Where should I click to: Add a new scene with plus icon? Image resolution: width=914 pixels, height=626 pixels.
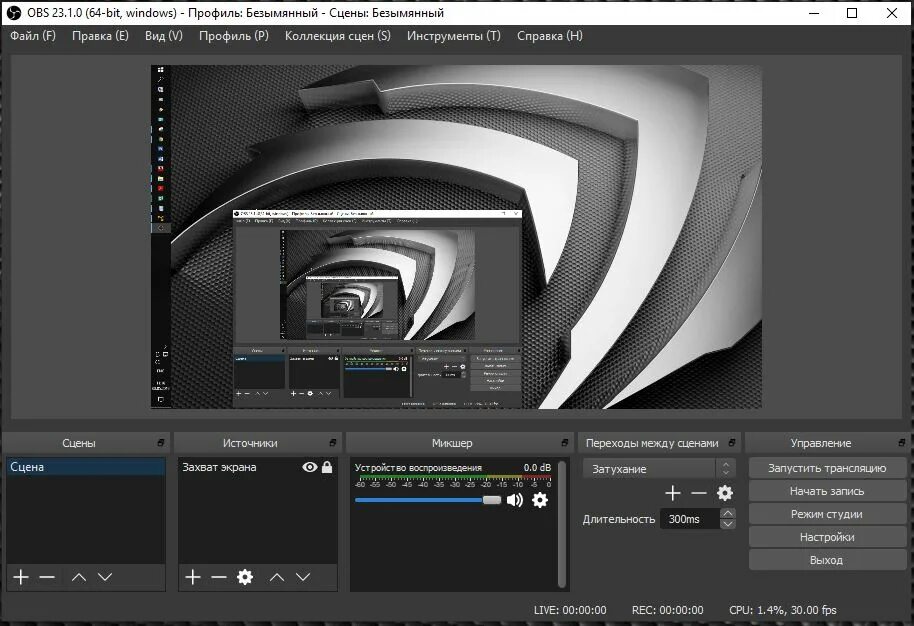[x=21, y=577]
